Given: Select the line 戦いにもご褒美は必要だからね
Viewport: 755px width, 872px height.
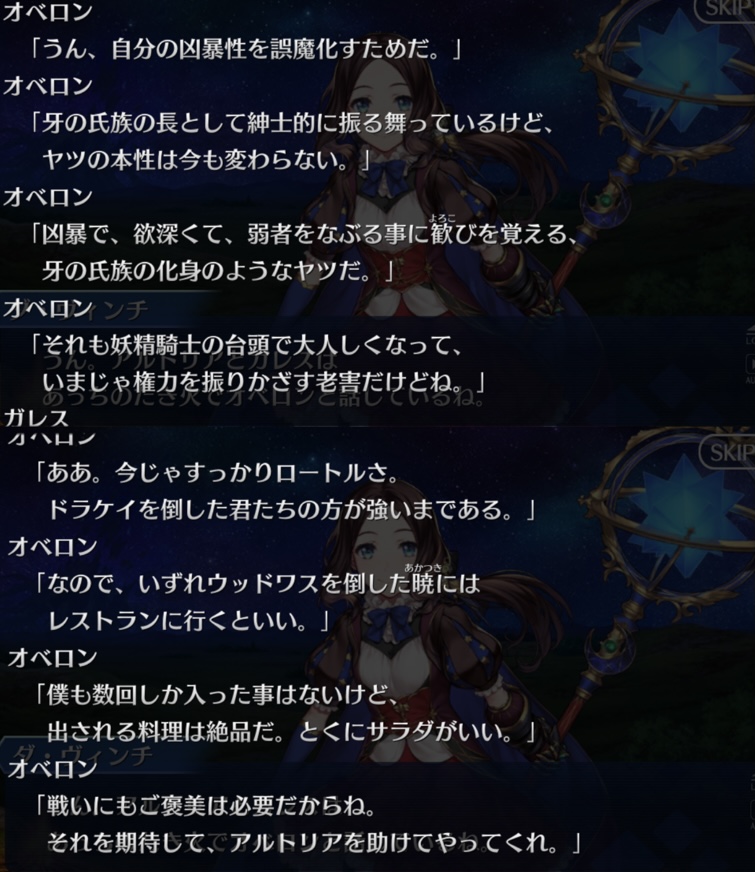Looking at the screenshot, I should [205, 805].
